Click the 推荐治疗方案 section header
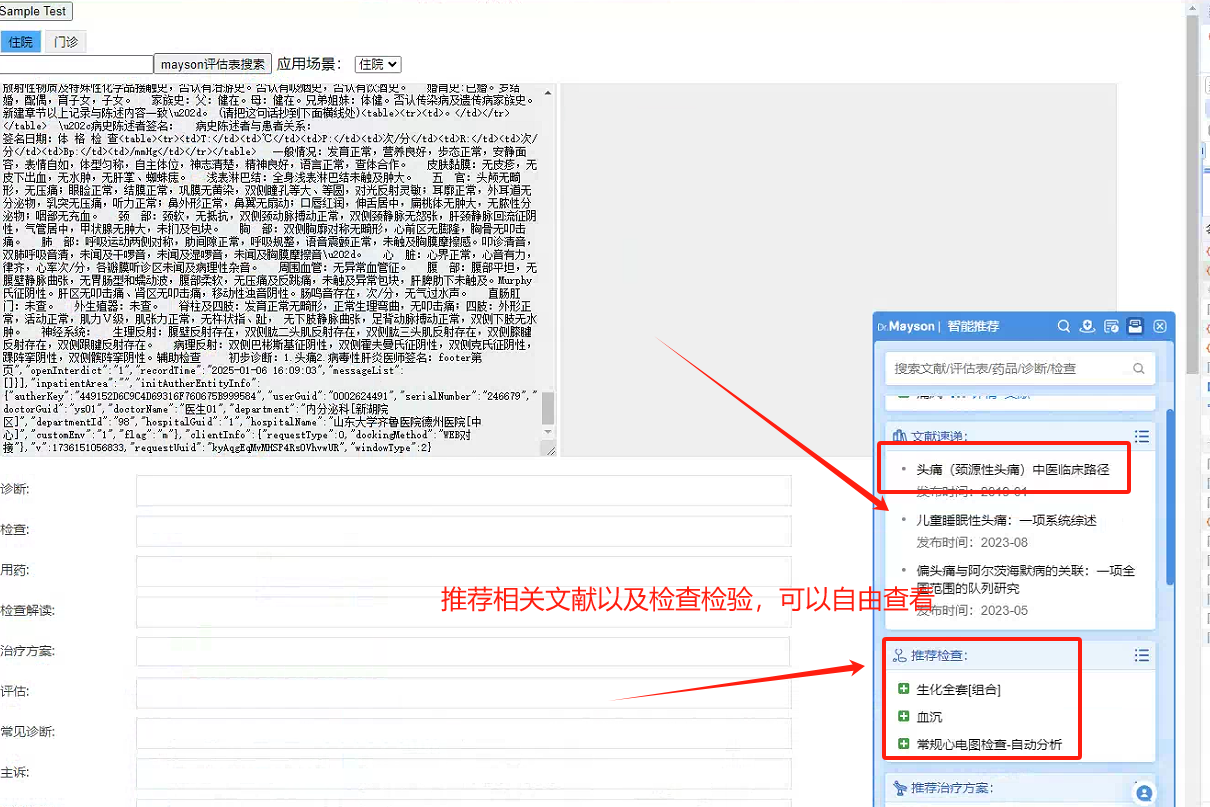 tap(1019, 789)
